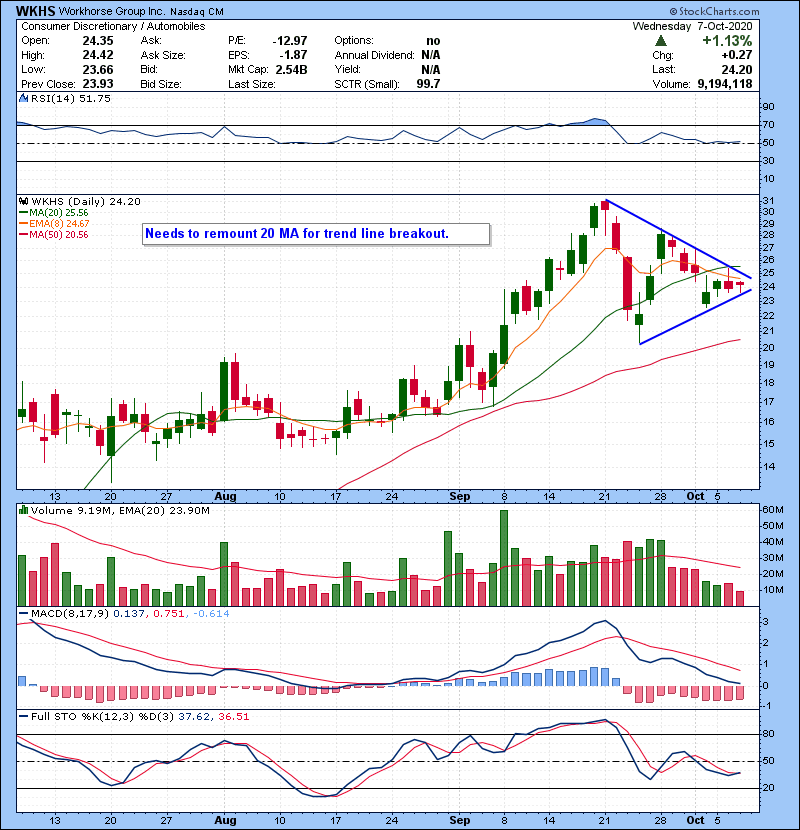800x830 pixels.
Task: Click the Volume 9.19M, EMA(20) 23.90M label
Action: pyautogui.click(x=120, y=510)
